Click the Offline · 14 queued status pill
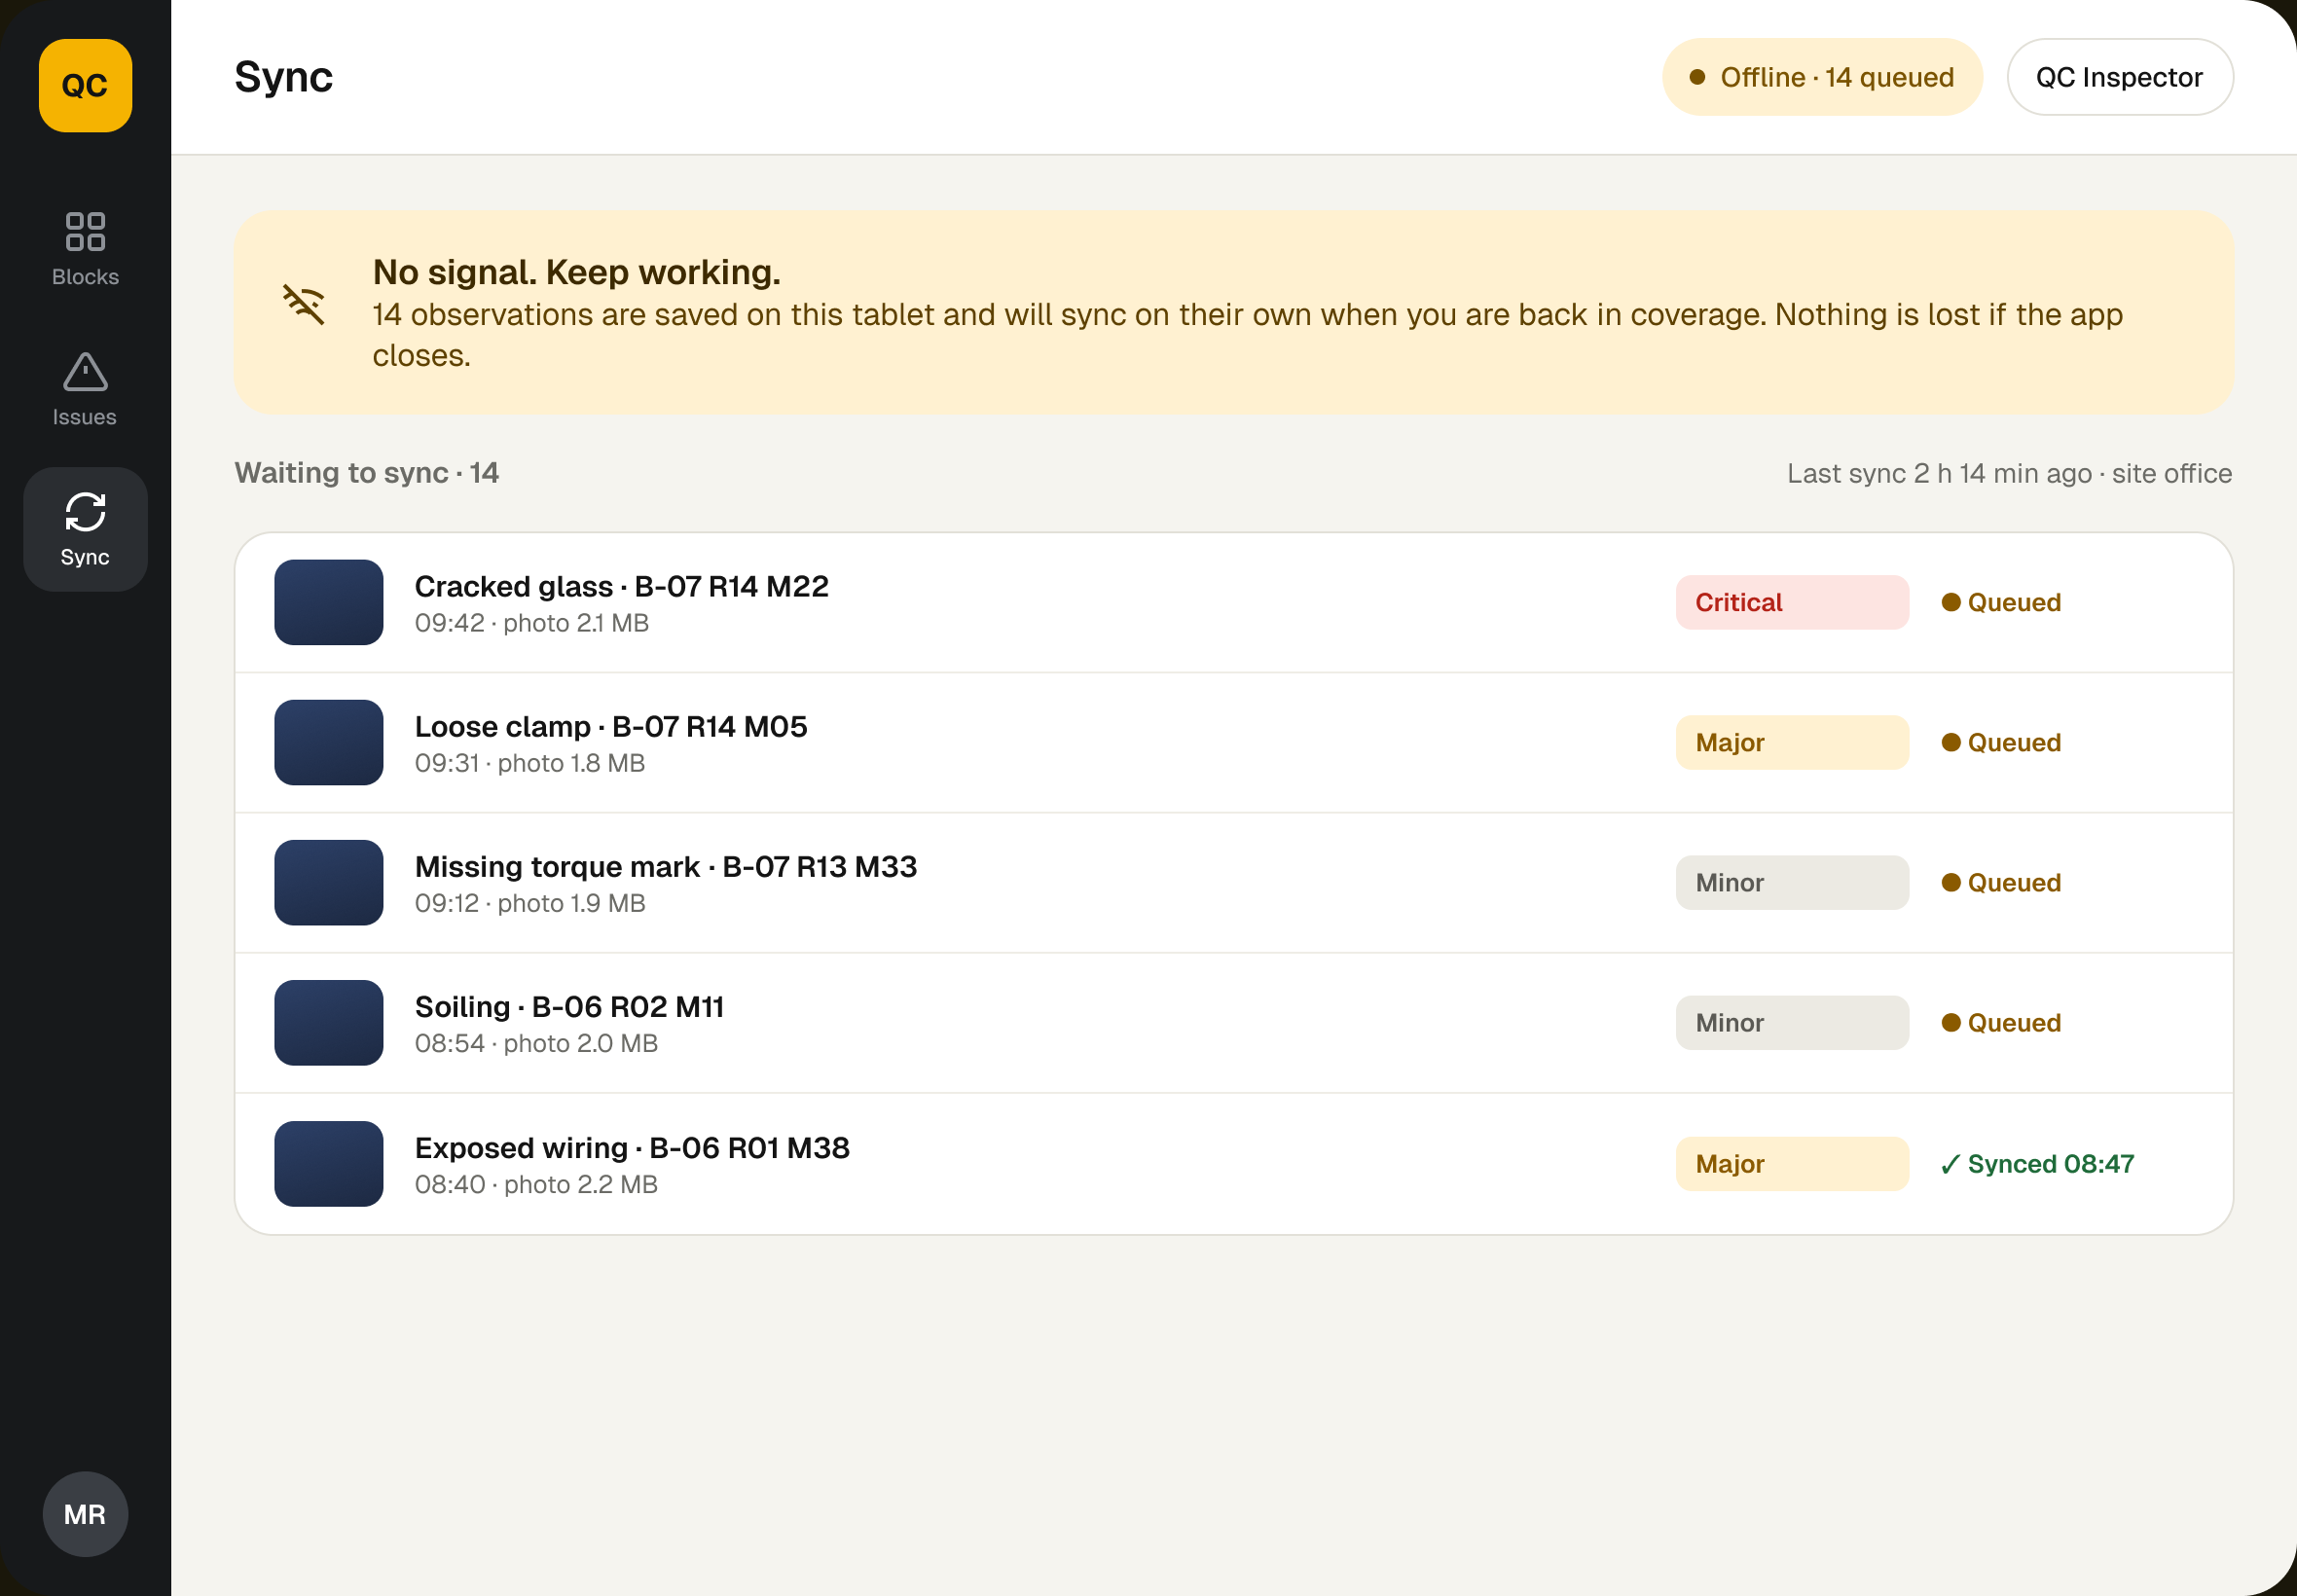2297x1596 pixels. (1822, 77)
